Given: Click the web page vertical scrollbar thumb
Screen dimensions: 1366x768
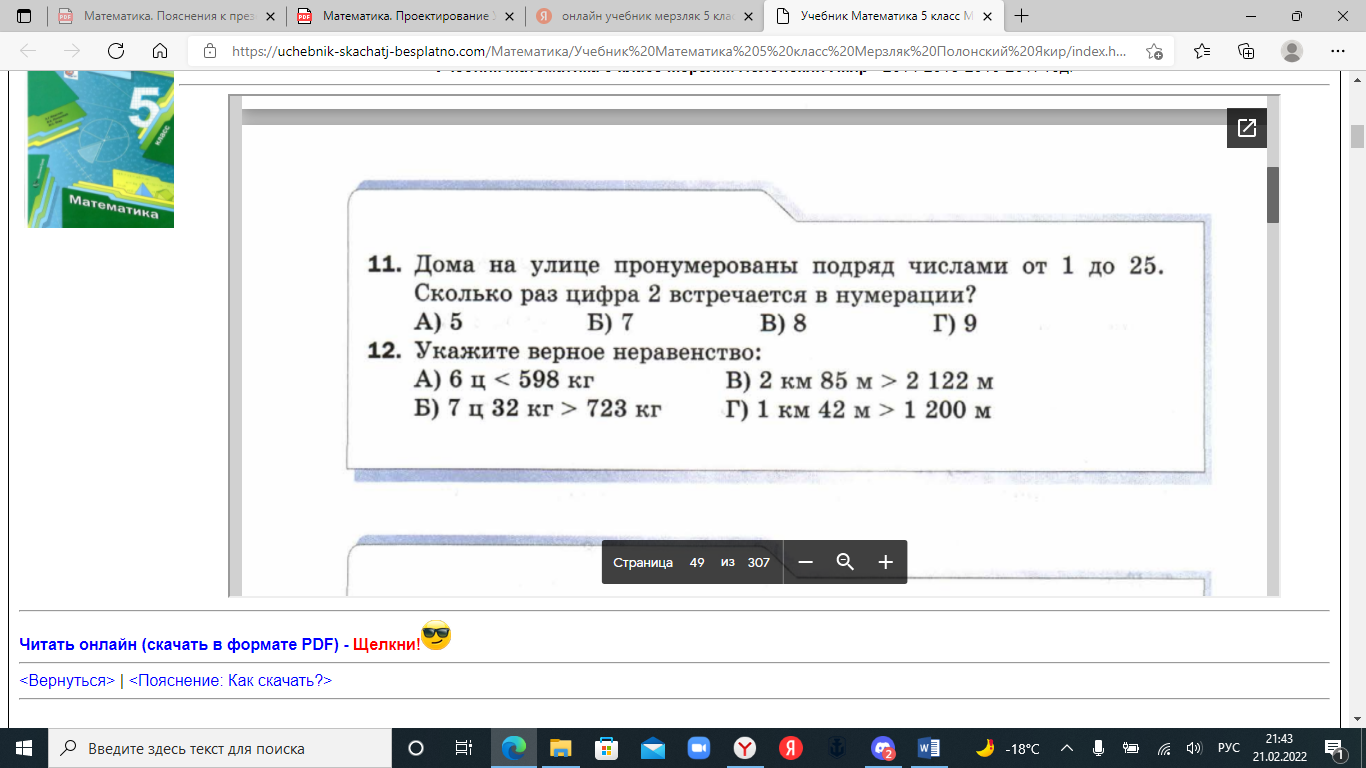Looking at the screenshot, I should click(x=1357, y=136).
